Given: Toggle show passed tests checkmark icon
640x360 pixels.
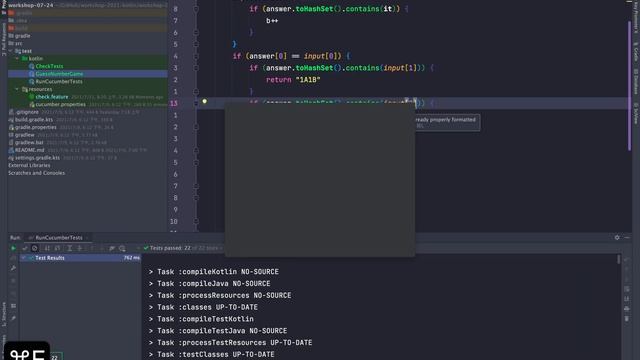Looking at the screenshot, I should [x=24, y=248].
